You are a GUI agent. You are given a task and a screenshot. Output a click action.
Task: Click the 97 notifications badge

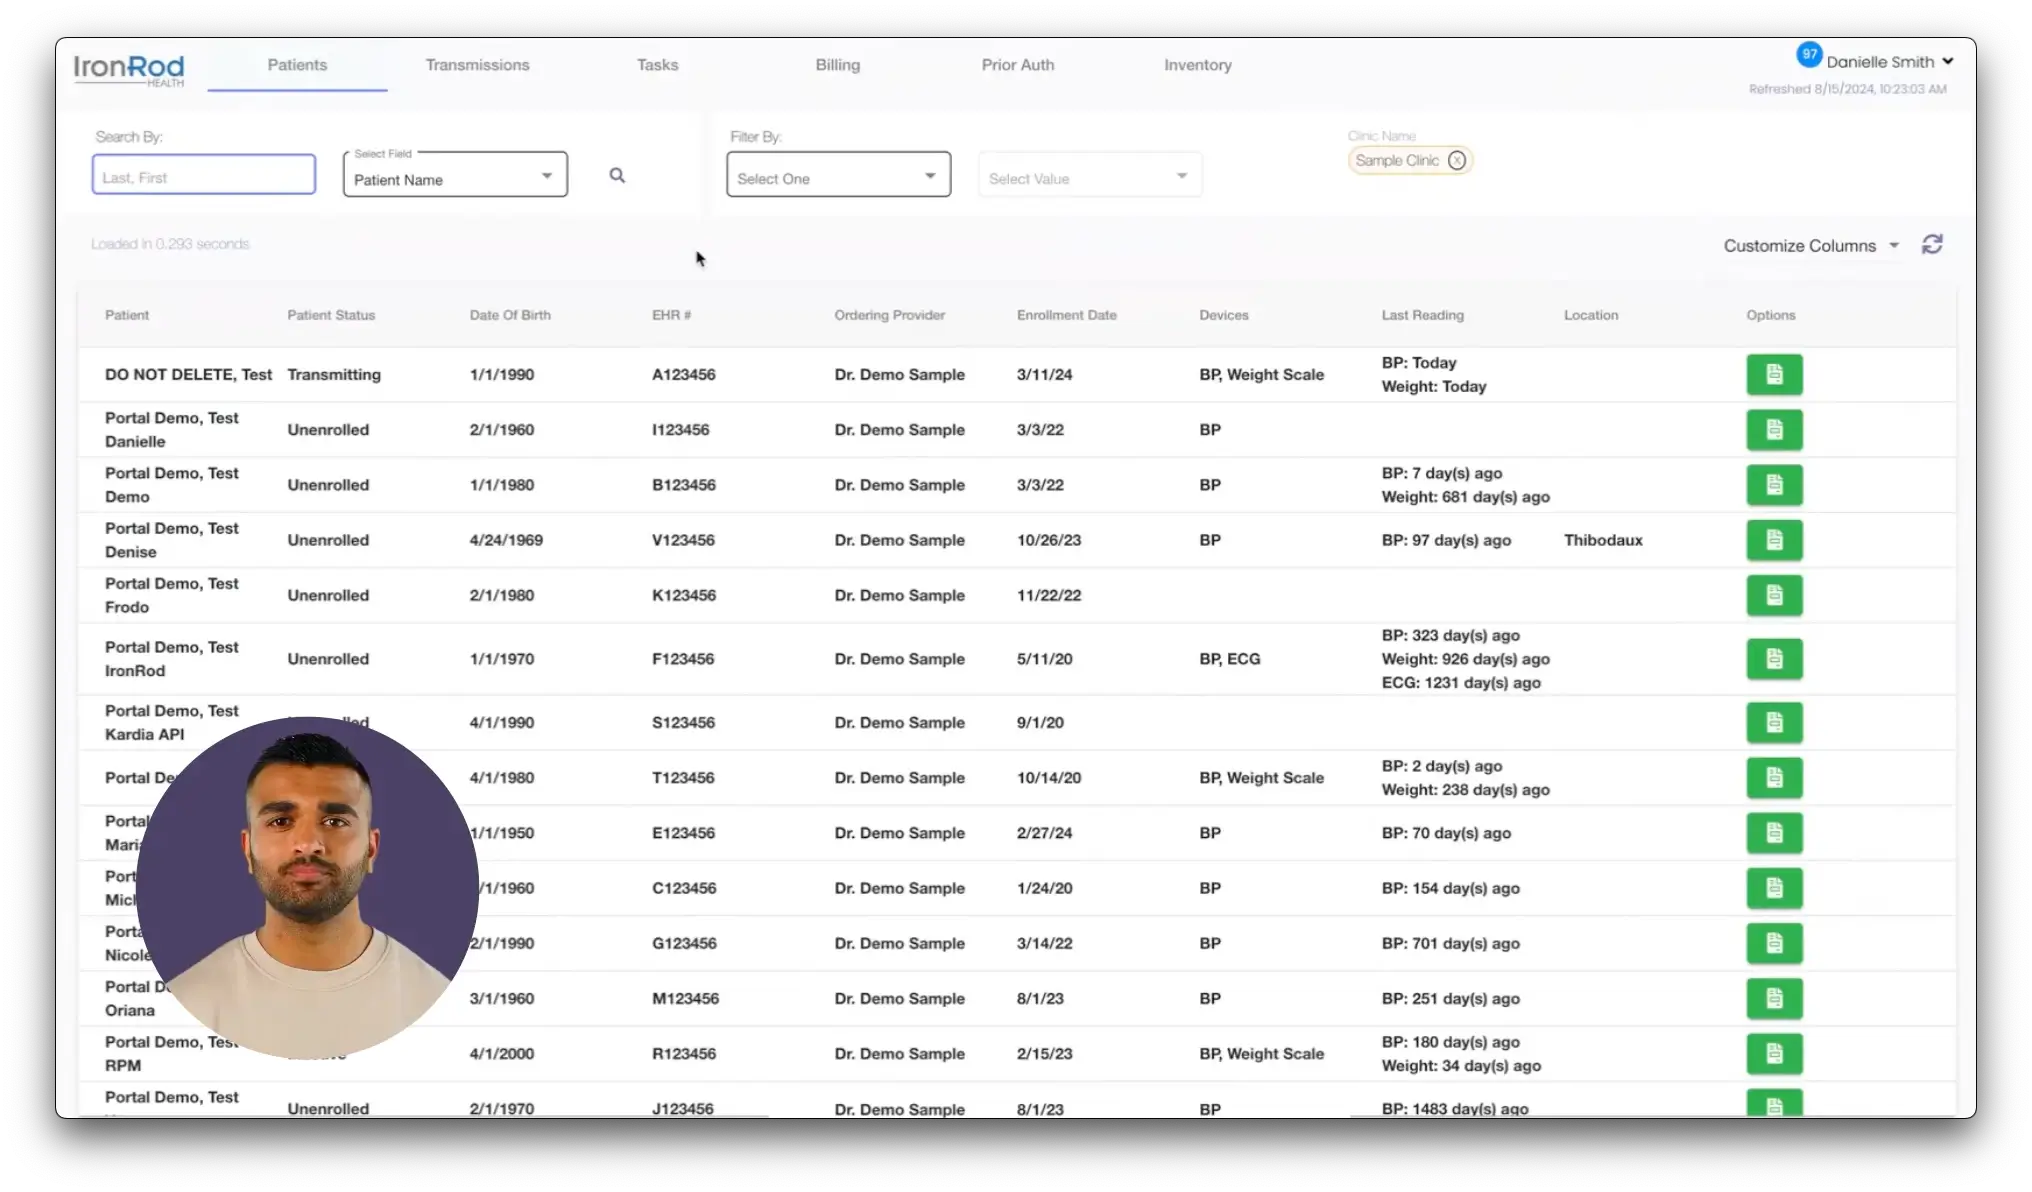[1808, 55]
